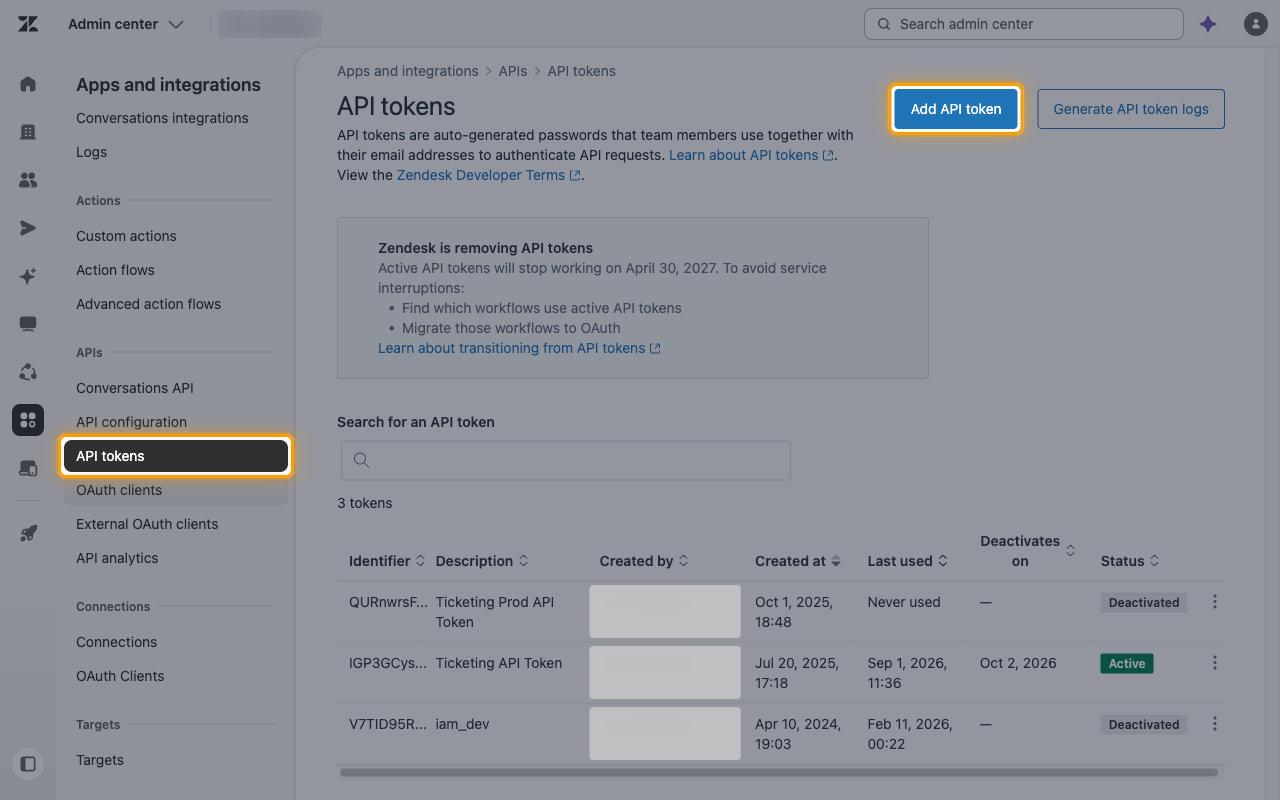The width and height of the screenshot is (1280, 800).
Task: Open Account building icon in sidebar
Action: [28, 132]
